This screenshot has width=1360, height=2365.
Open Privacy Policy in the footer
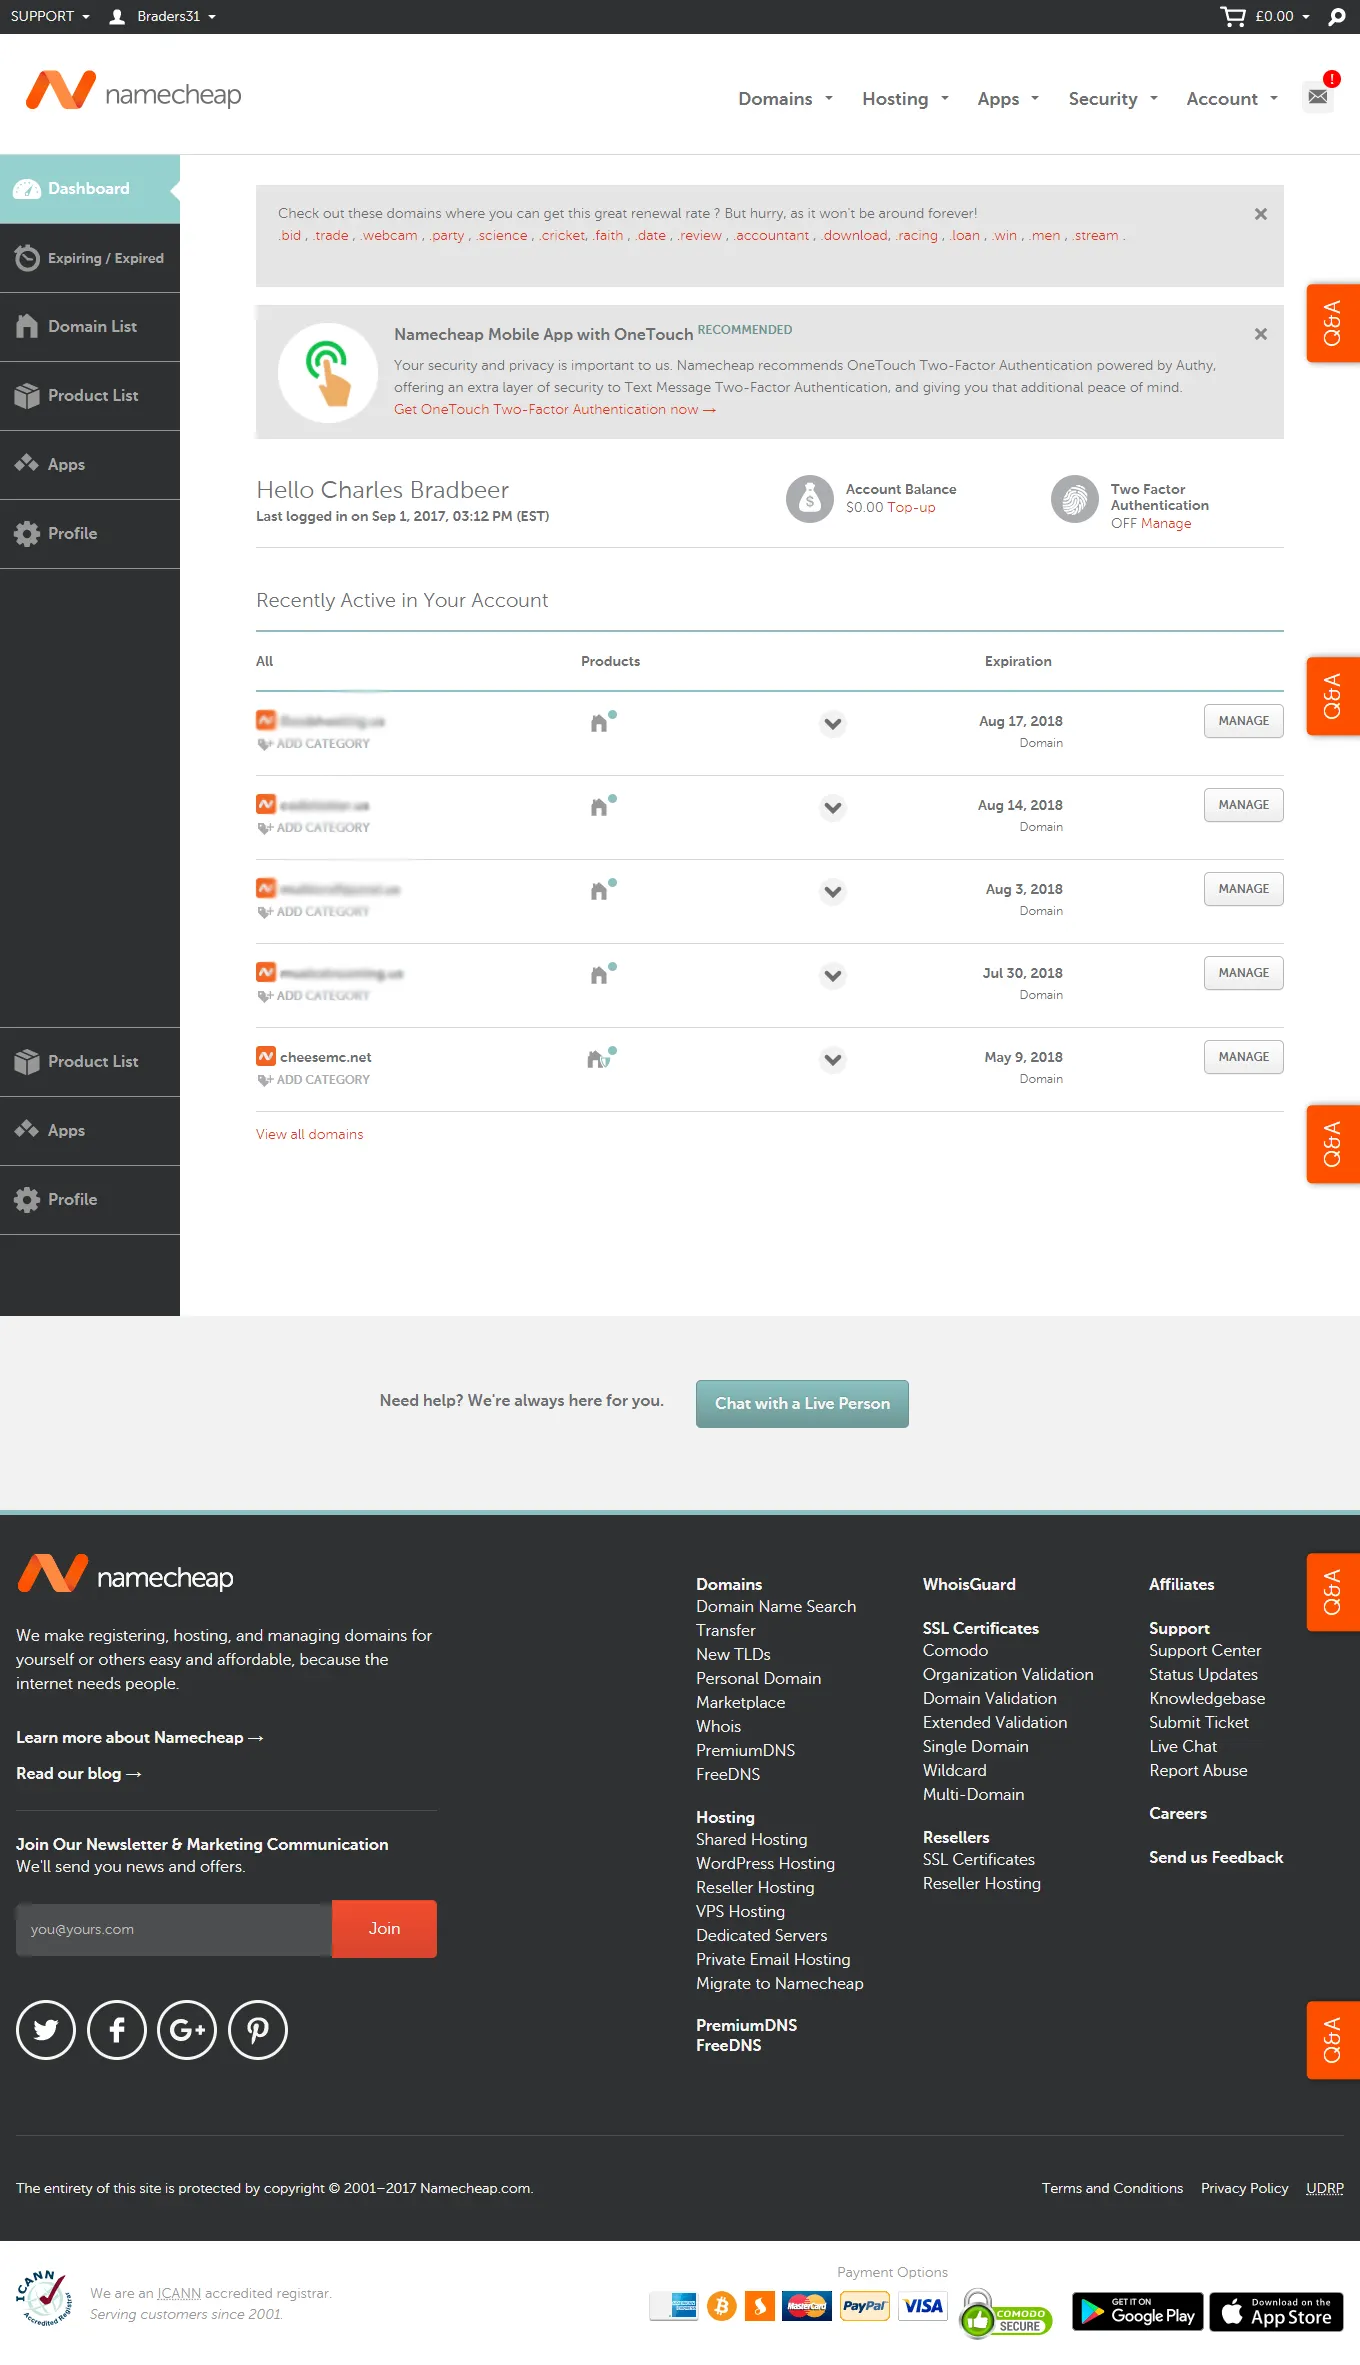click(x=1244, y=2188)
